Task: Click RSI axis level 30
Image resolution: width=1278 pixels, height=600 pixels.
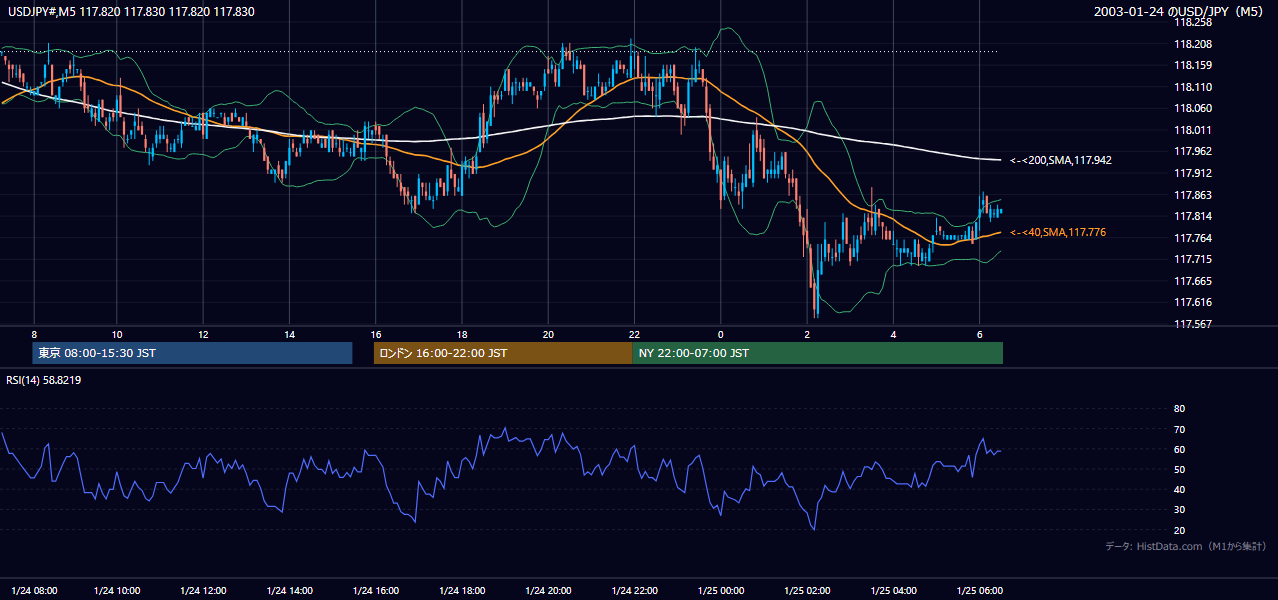Action: pos(1179,510)
